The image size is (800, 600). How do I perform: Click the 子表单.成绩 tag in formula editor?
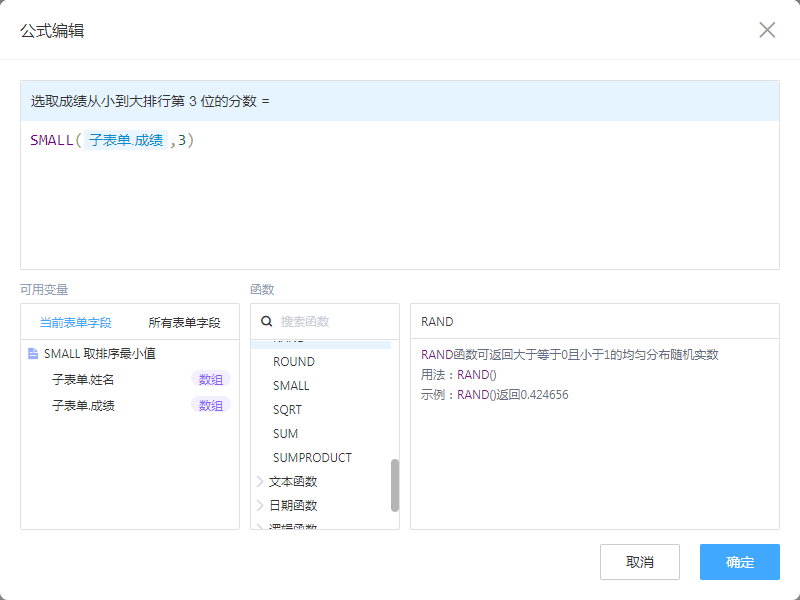[125, 142]
